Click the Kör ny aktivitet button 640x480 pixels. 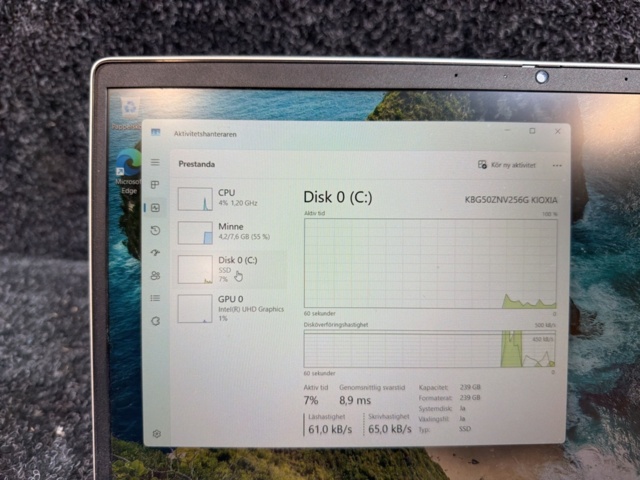coord(507,165)
